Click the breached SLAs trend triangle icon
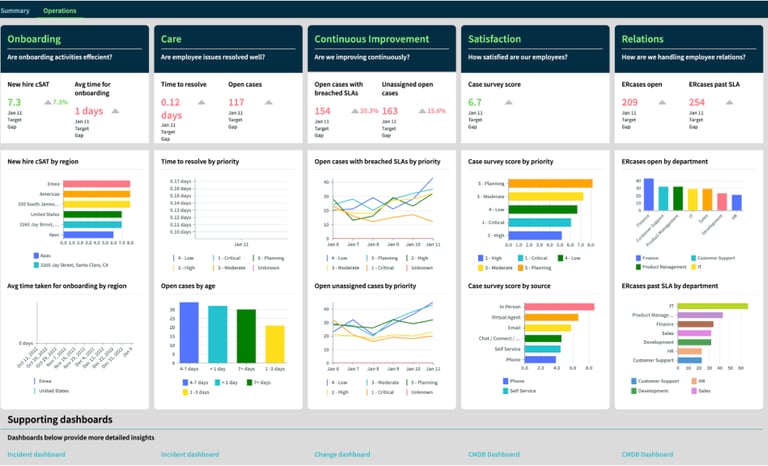This screenshot has height=466, width=768. [x=355, y=111]
